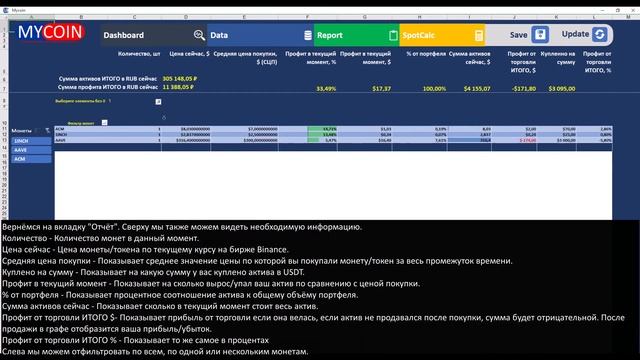The image size is (640, 360).
Task: Click the 'Средняя цена покупки' column header
Action: (x=245, y=58)
